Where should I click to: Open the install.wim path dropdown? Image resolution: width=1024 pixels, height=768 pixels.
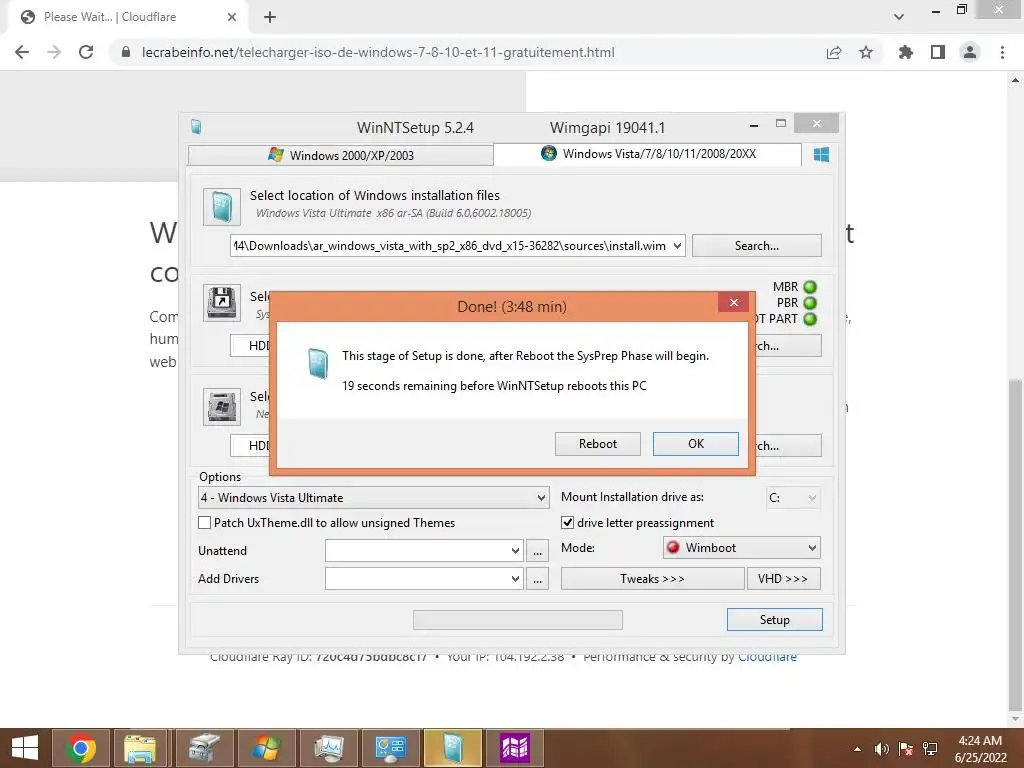(x=677, y=246)
